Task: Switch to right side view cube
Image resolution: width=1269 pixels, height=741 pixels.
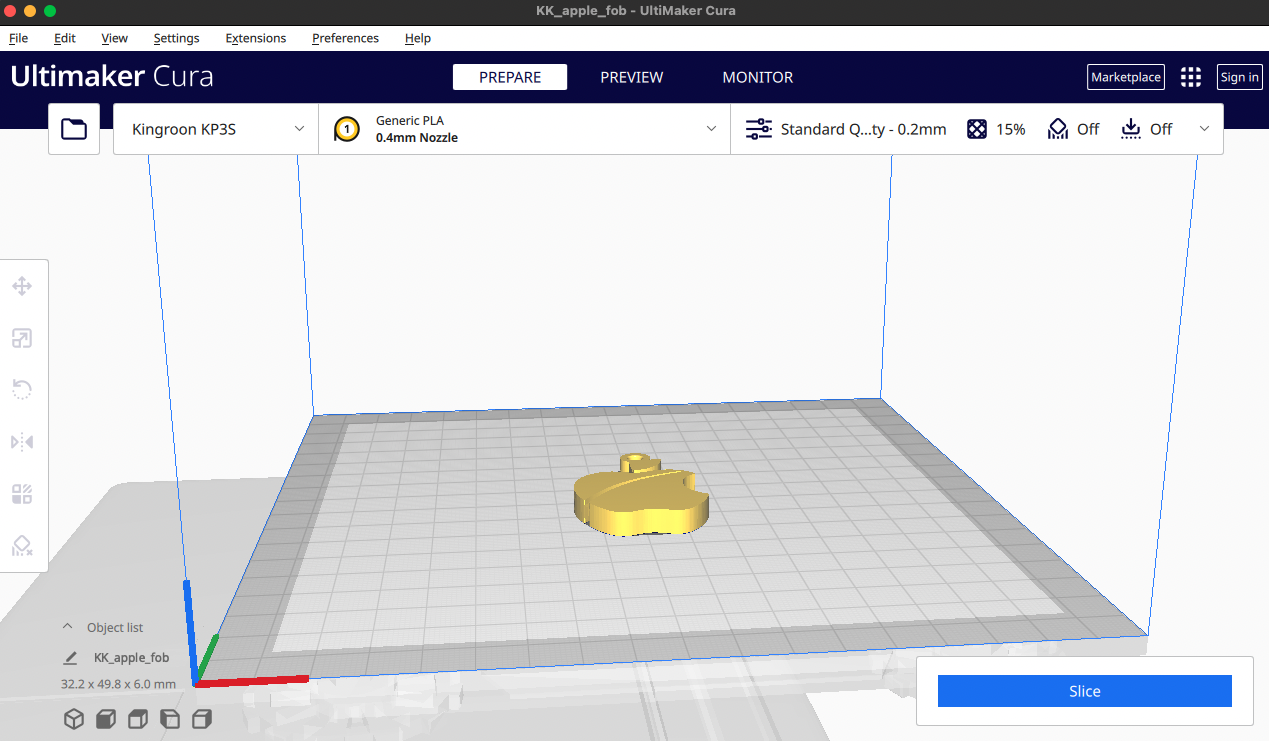Action: point(202,718)
